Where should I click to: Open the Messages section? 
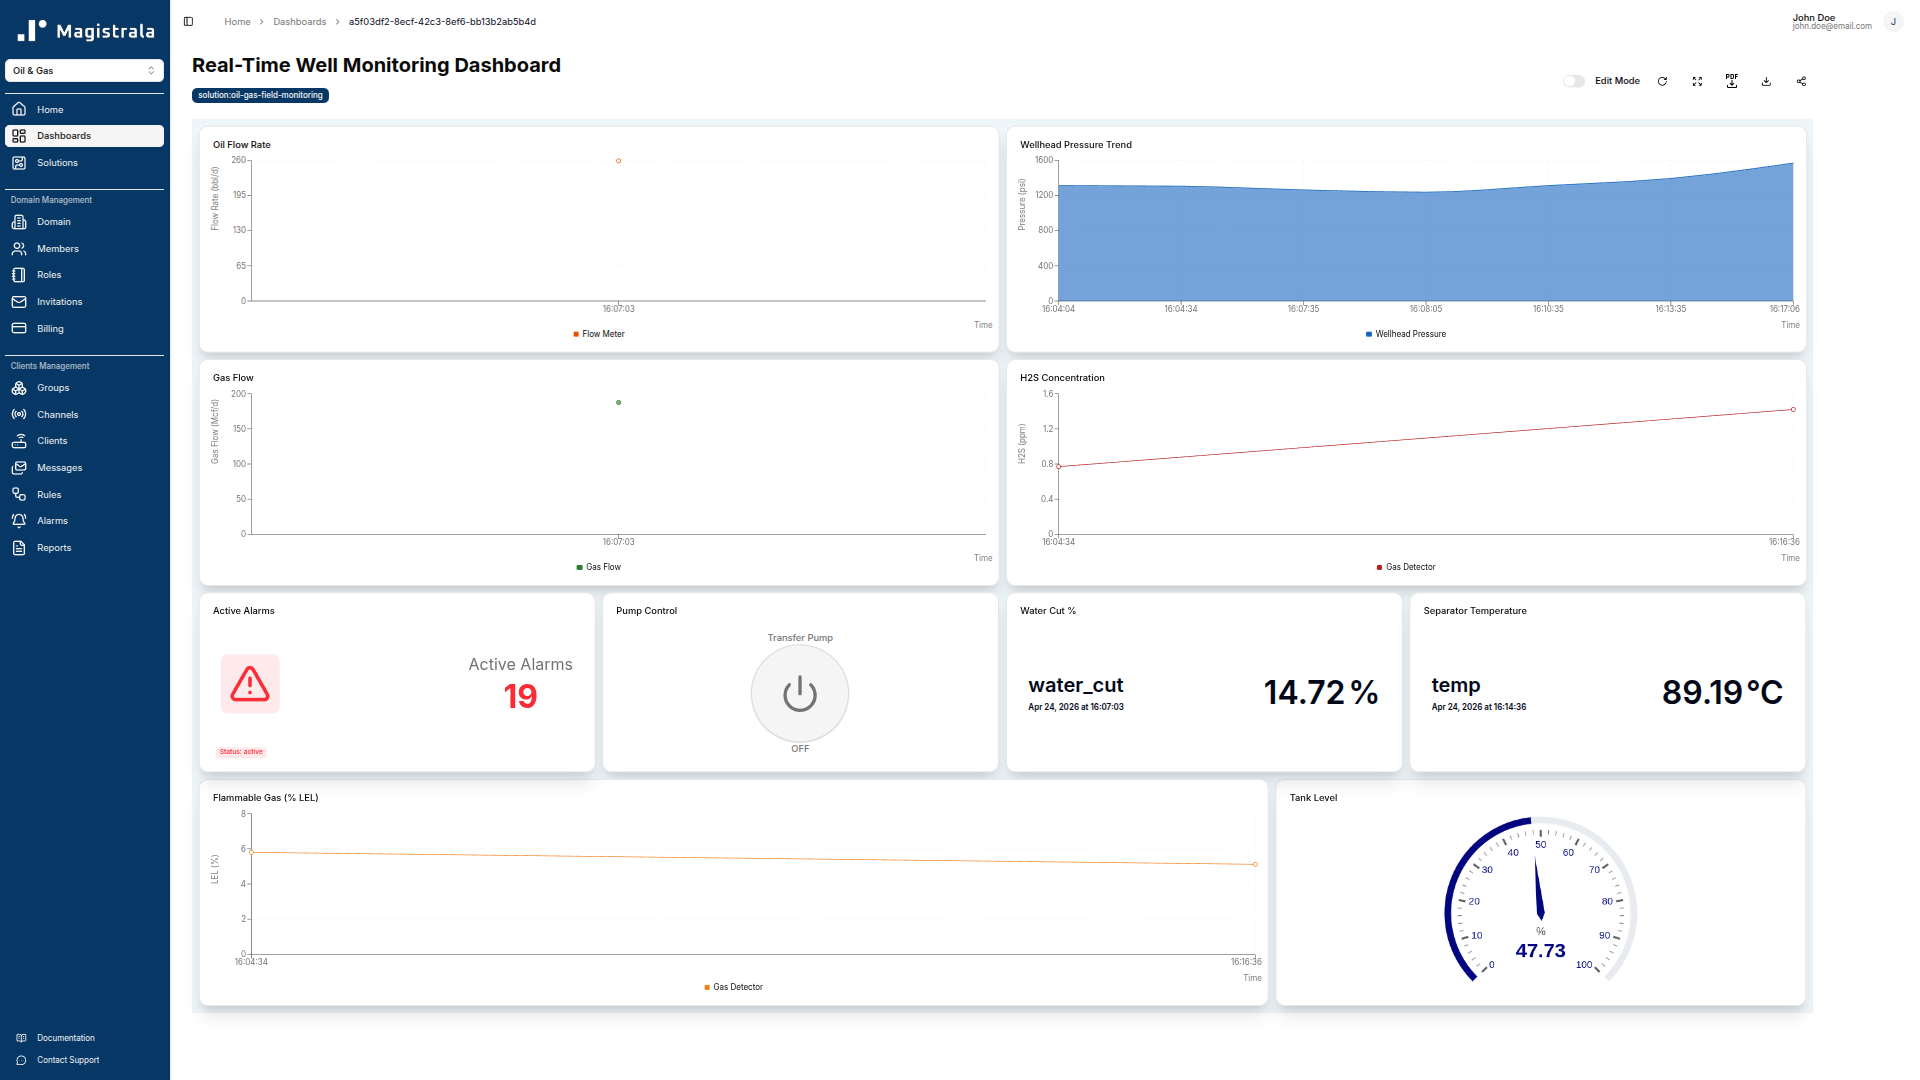(60, 467)
